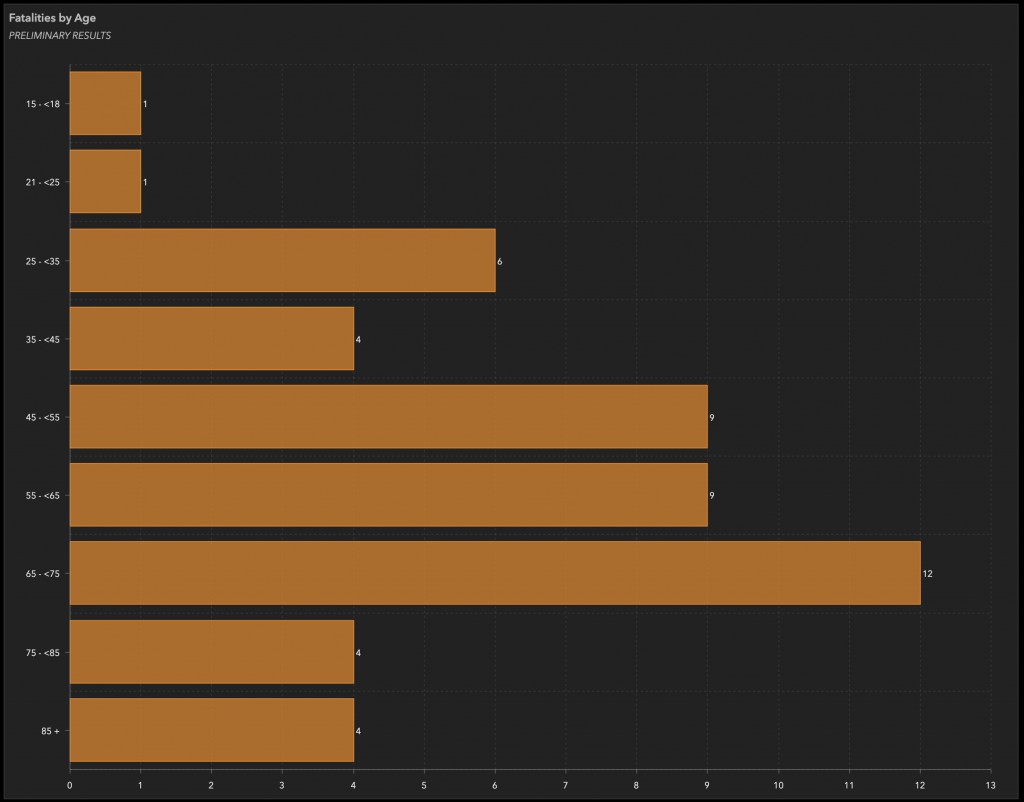Select the 55 - <65 age group bar

[x=388, y=495]
